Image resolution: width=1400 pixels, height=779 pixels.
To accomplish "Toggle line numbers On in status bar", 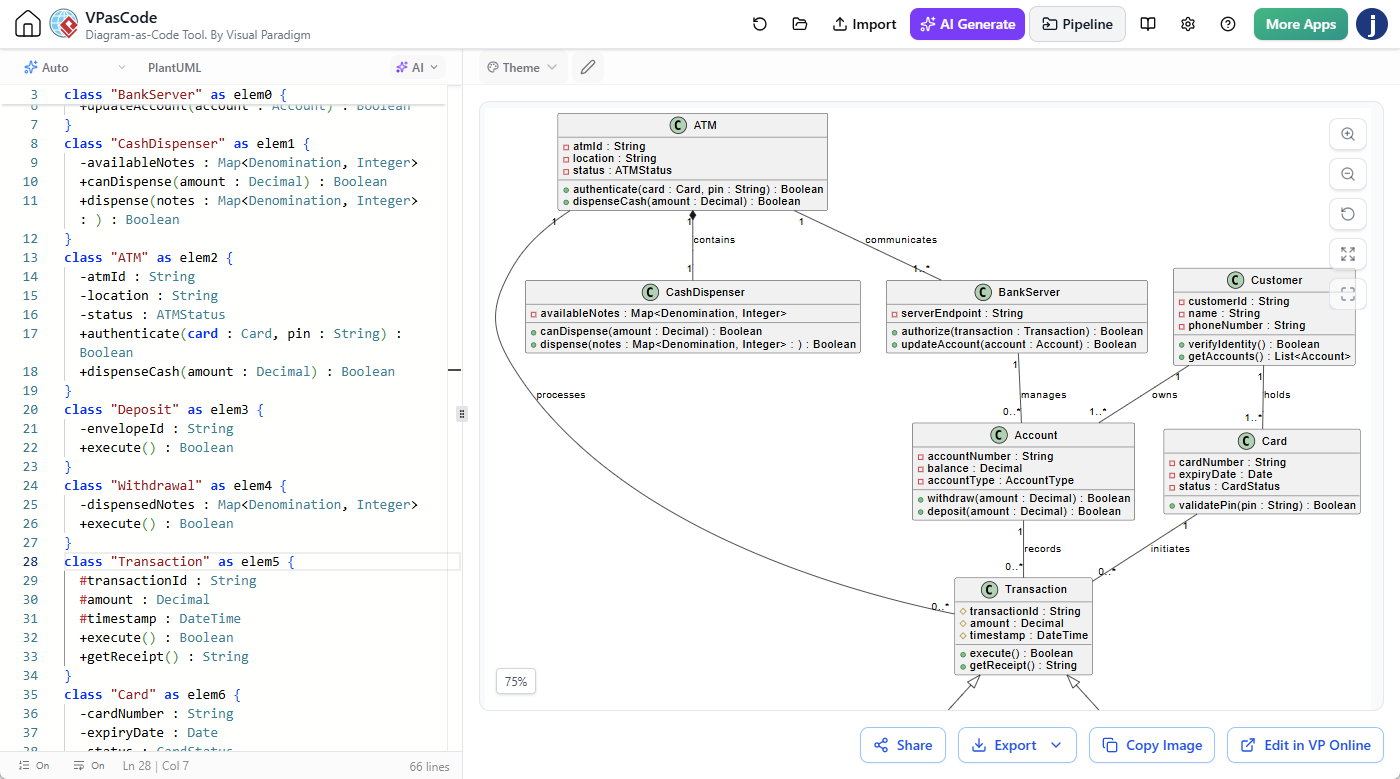I will tap(34, 766).
